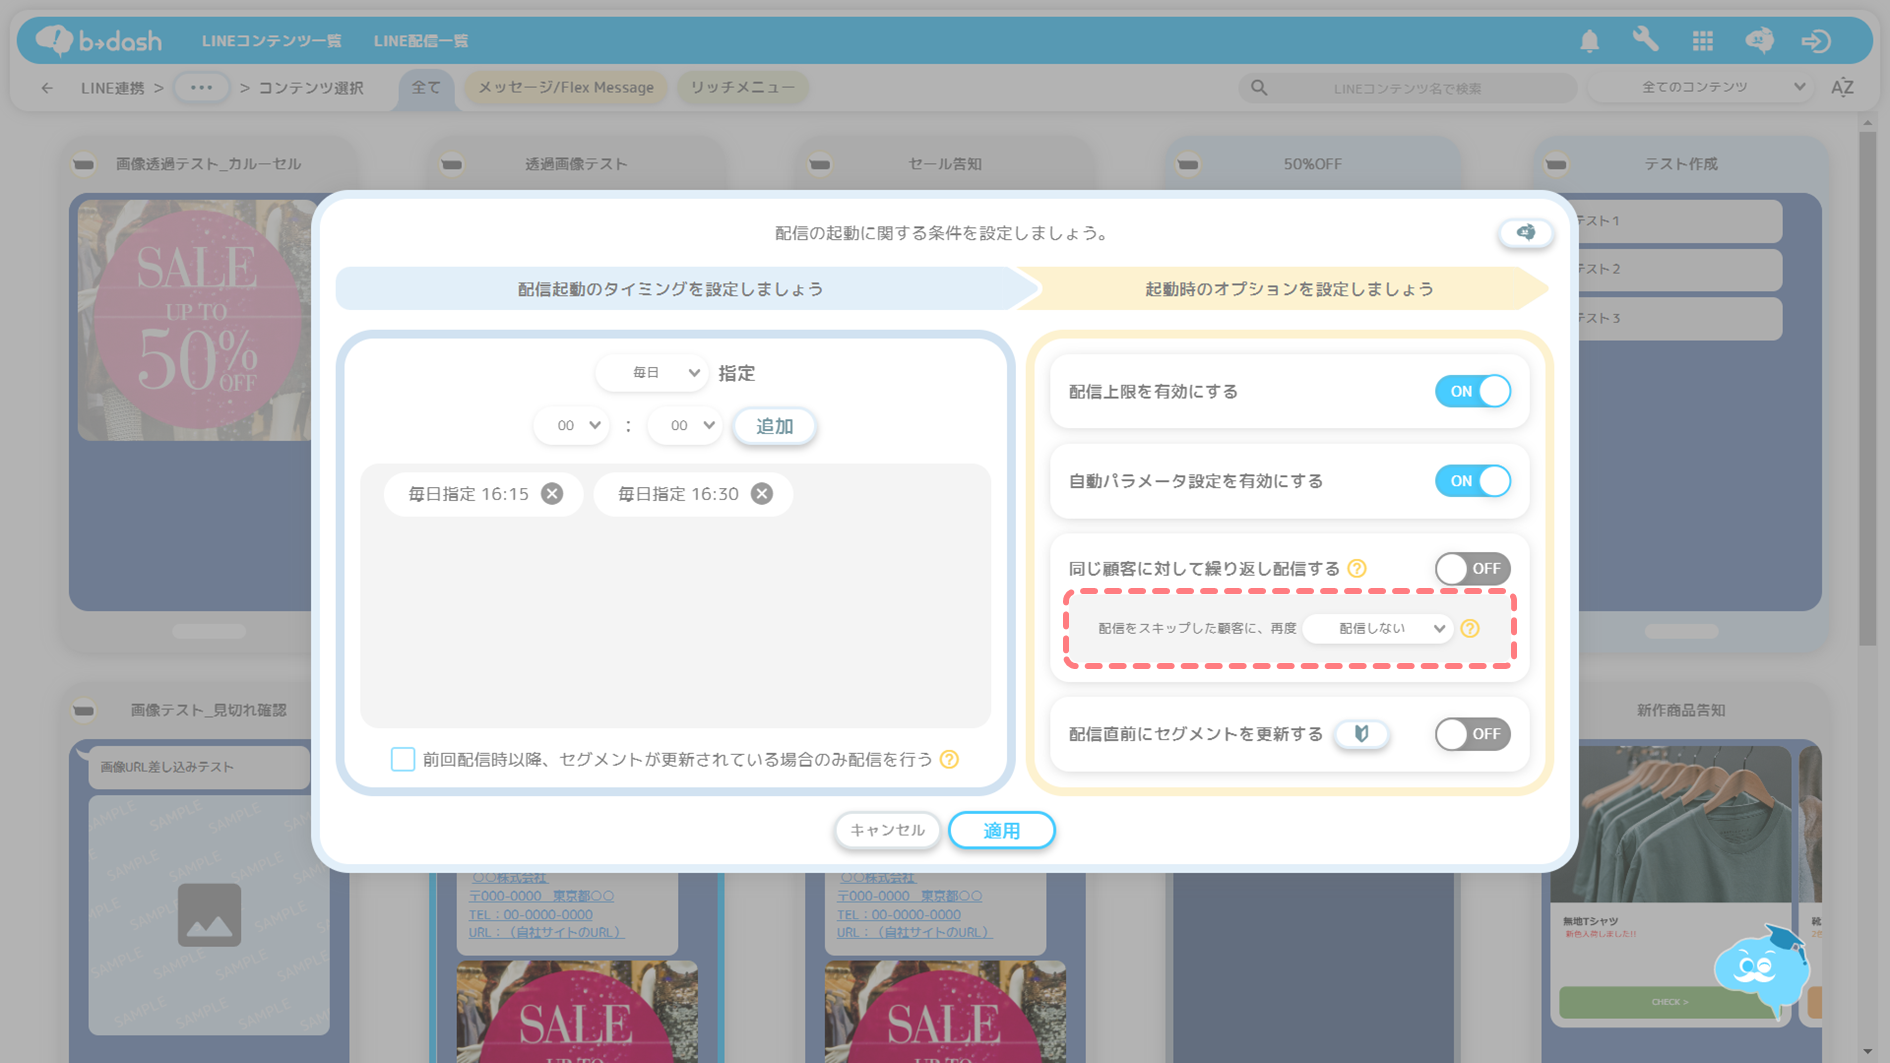Click the SALE 50% OFF thumbnail image
1890x1063 pixels.
[x=197, y=320]
